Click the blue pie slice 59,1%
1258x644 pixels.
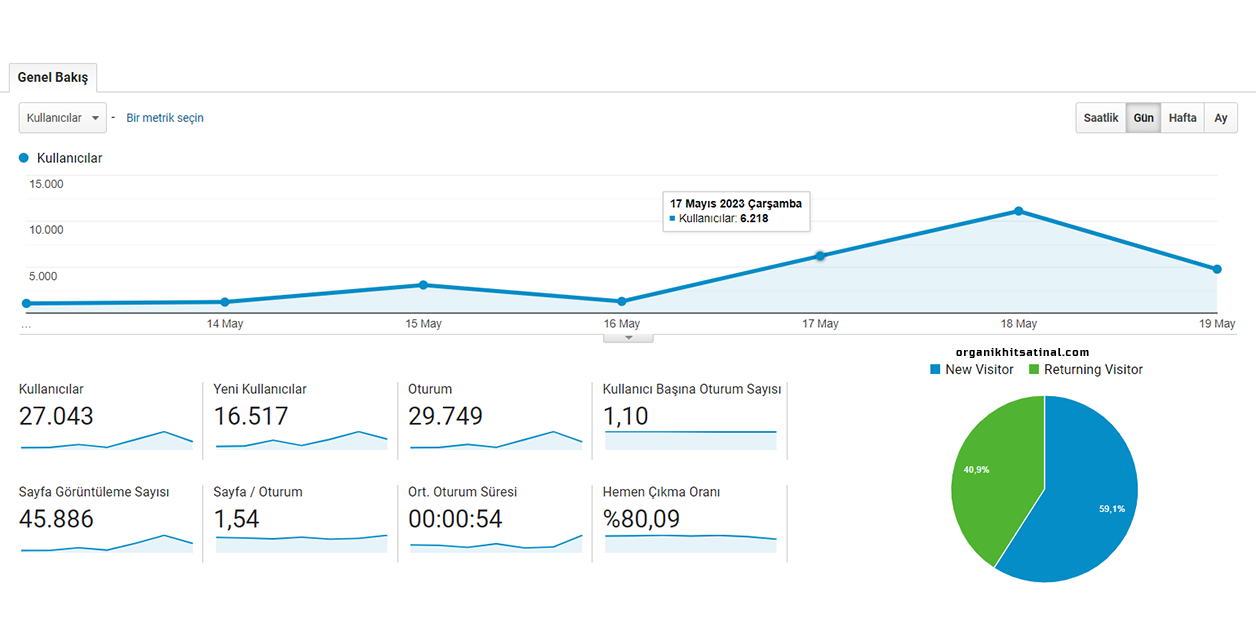coord(1090,500)
